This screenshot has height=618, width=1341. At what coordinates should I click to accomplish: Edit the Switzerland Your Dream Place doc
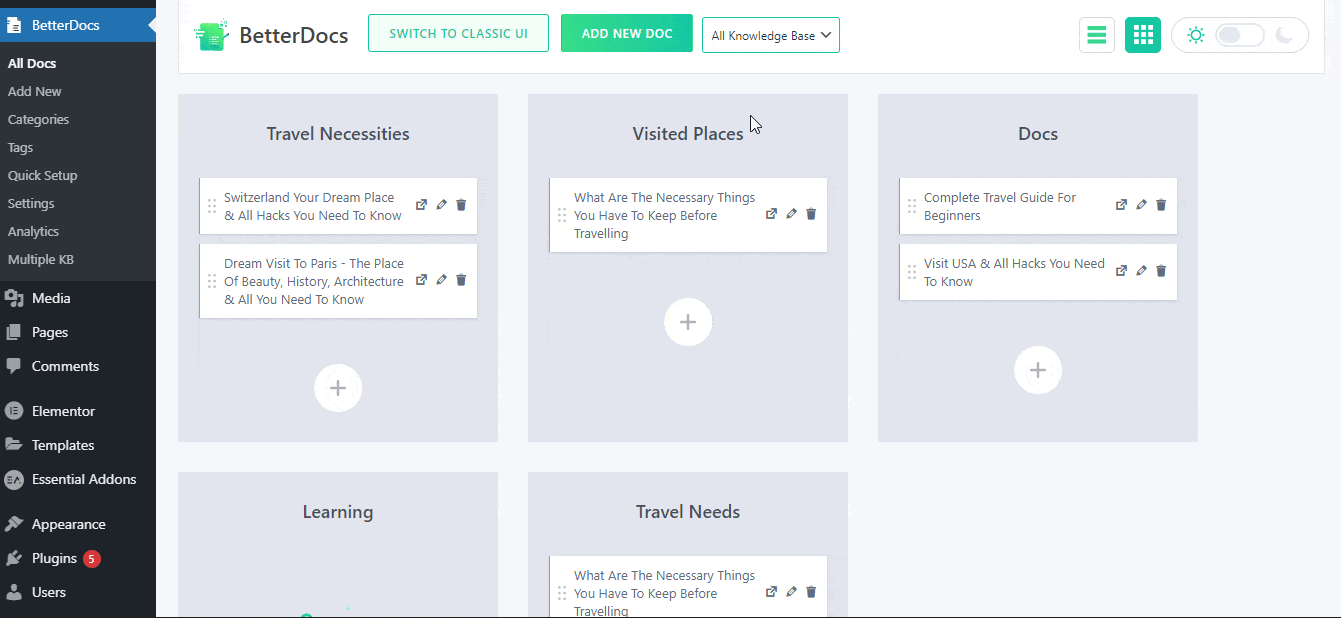click(441, 205)
